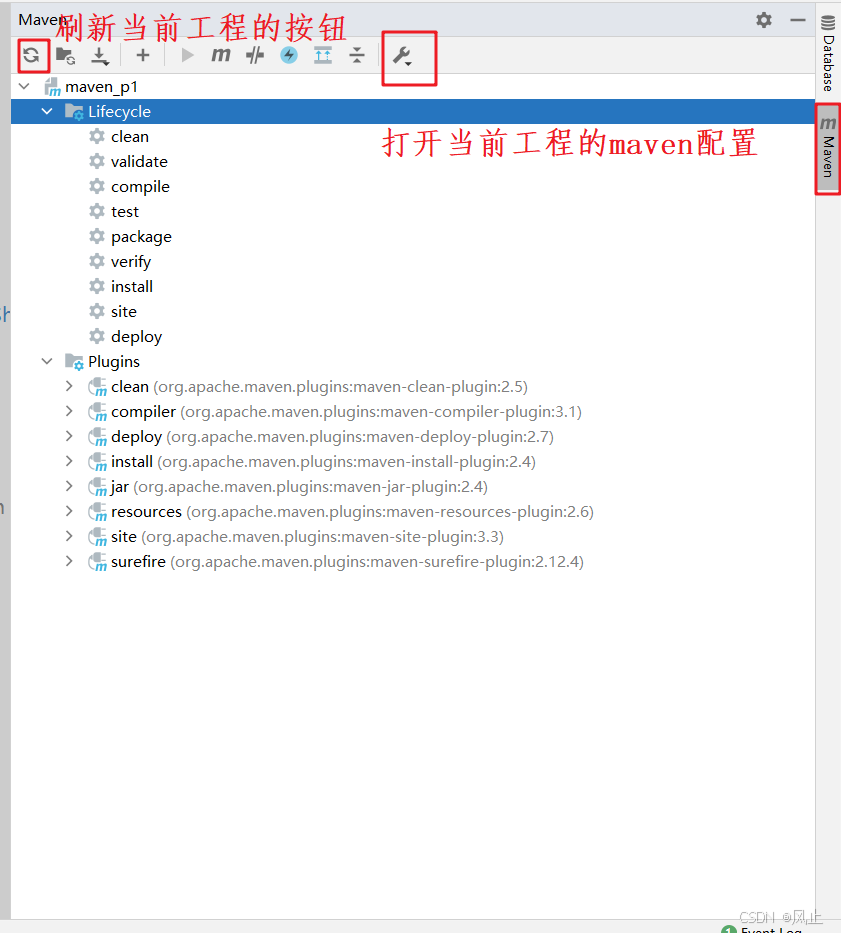Click Expand All toolbar icon

pos(323,55)
